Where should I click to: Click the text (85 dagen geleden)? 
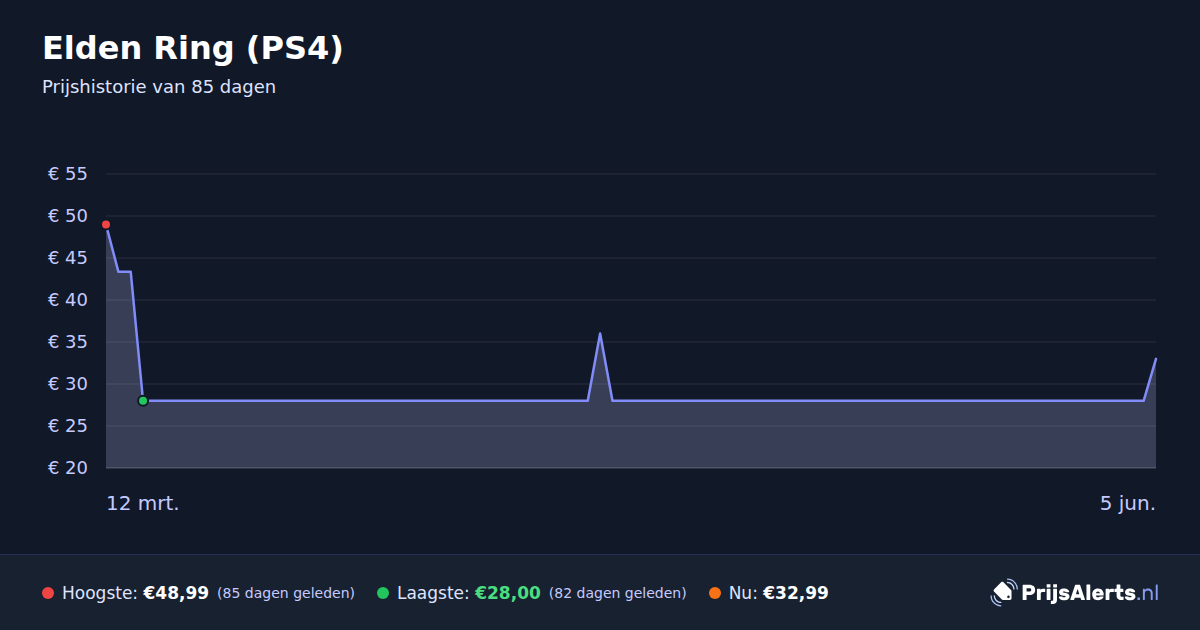(x=286, y=593)
